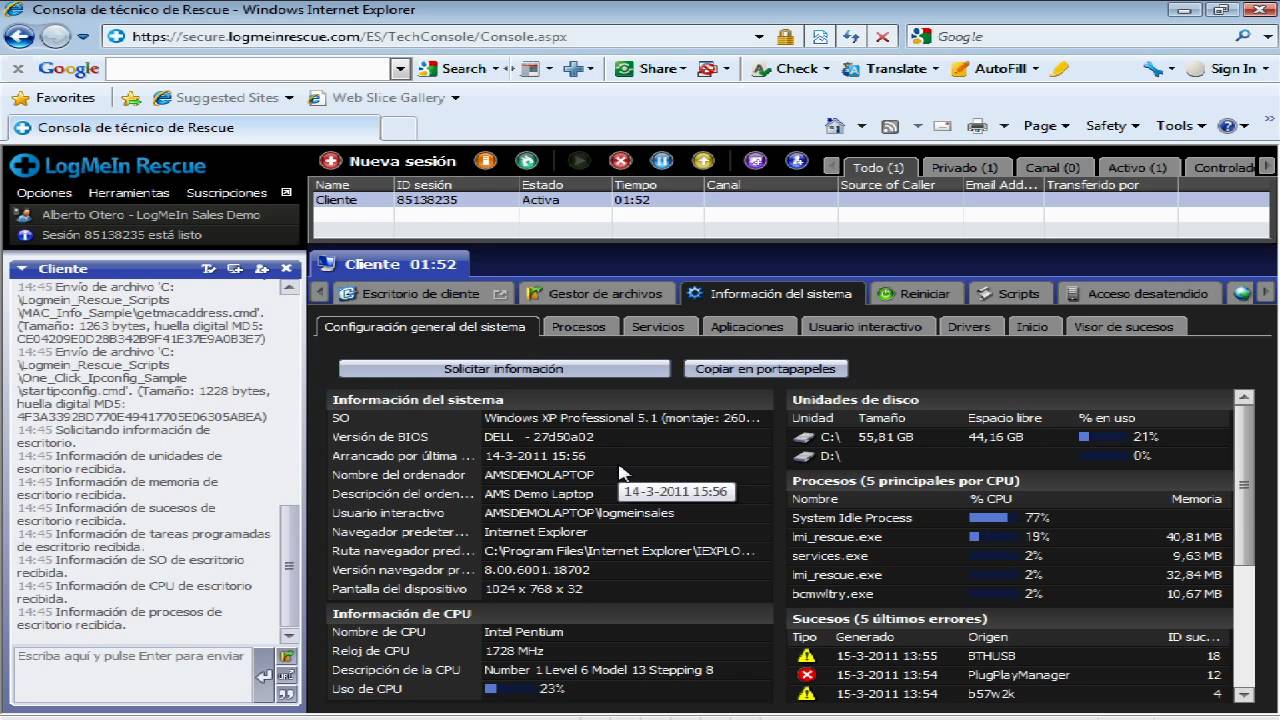Switch to the Servicios tab
1280x720 pixels.
point(658,327)
